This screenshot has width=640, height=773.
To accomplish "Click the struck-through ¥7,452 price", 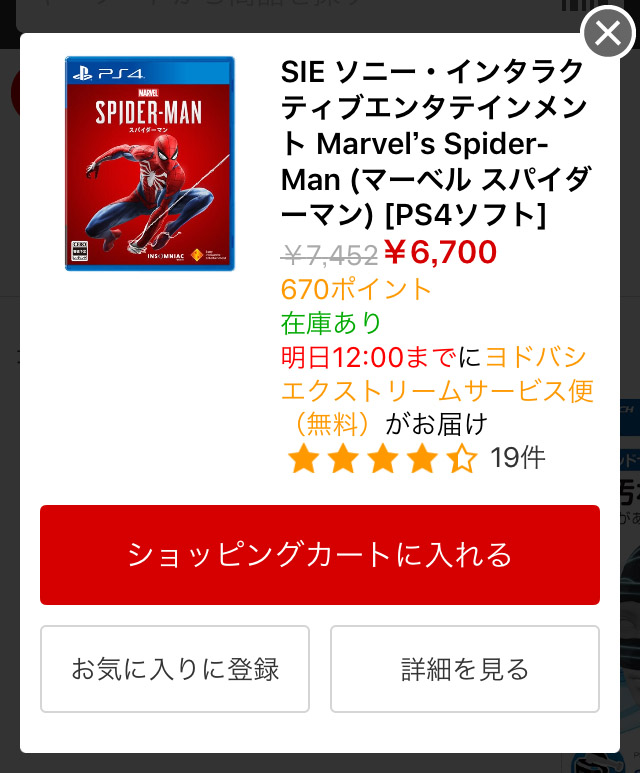I will coord(329,255).
